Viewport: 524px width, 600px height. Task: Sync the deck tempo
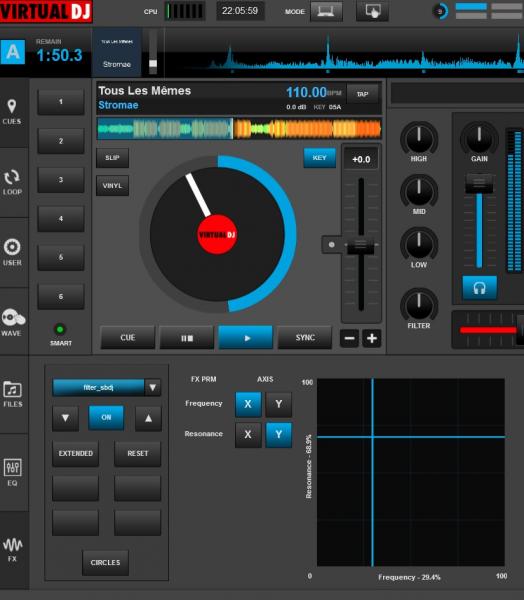tap(305, 338)
